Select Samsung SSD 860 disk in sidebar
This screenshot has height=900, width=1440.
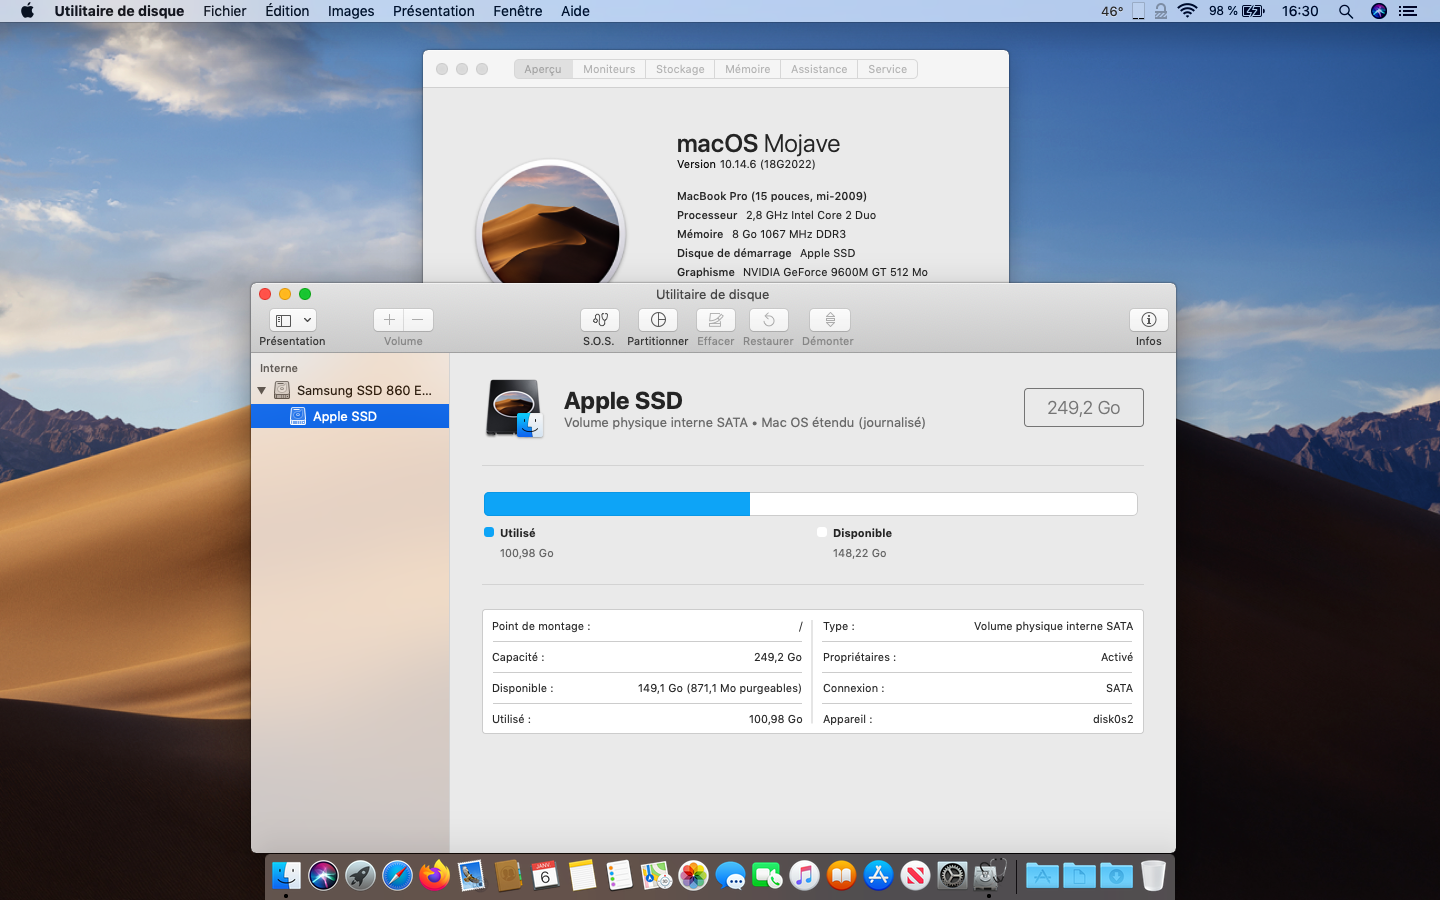(x=363, y=391)
